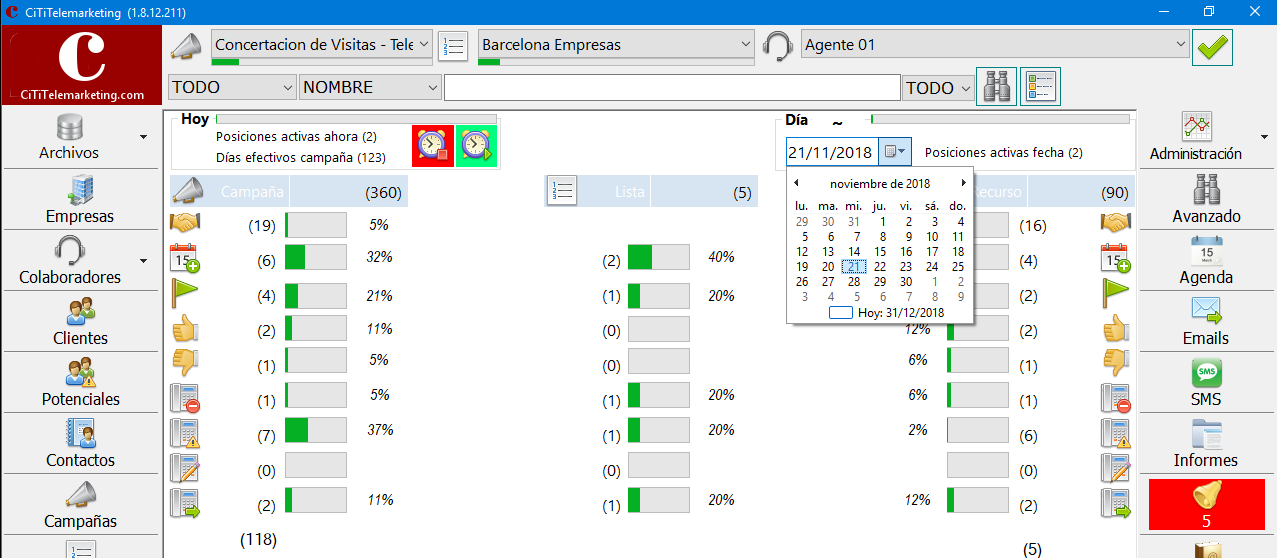This screenshot has height=558, width=1277.
Task: Click the 37% progress bar in Campaña column
Action: point(316,430)
